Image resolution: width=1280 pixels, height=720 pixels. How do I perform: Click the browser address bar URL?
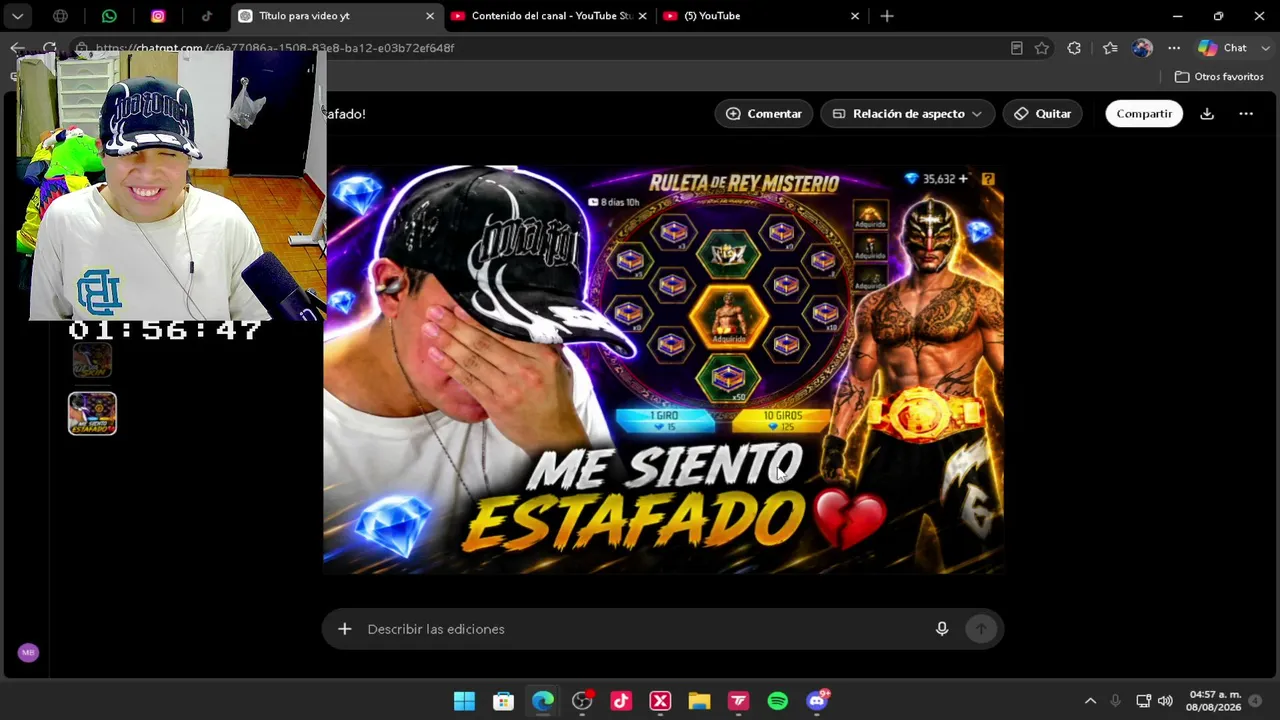pyautogui.click(x=275, y=48)
